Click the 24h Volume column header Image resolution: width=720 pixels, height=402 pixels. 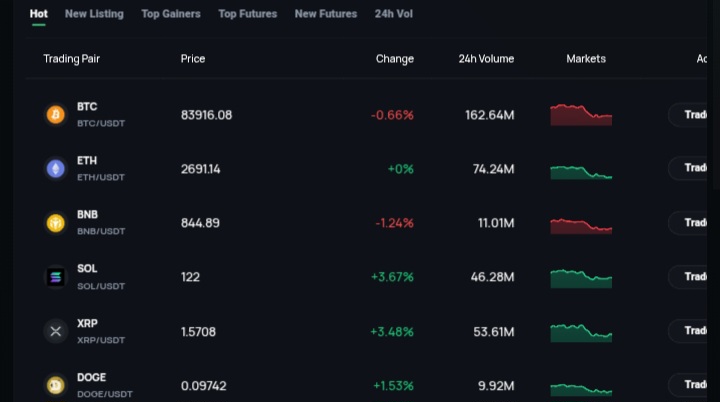[486, 59]
